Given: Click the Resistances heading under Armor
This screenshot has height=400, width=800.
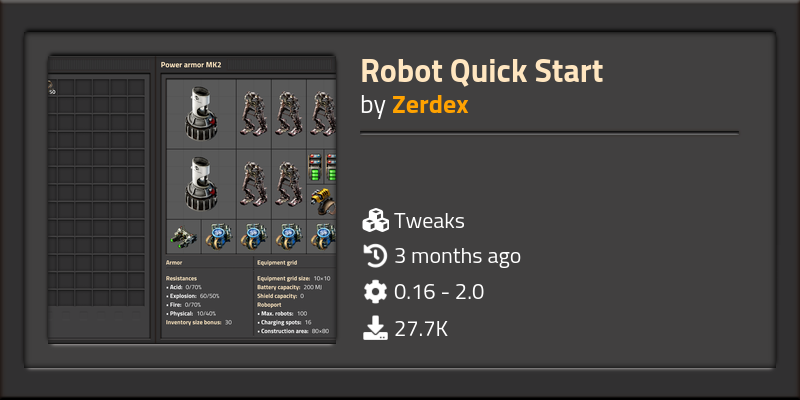Looking at the screenshot, I should [182, 278].
